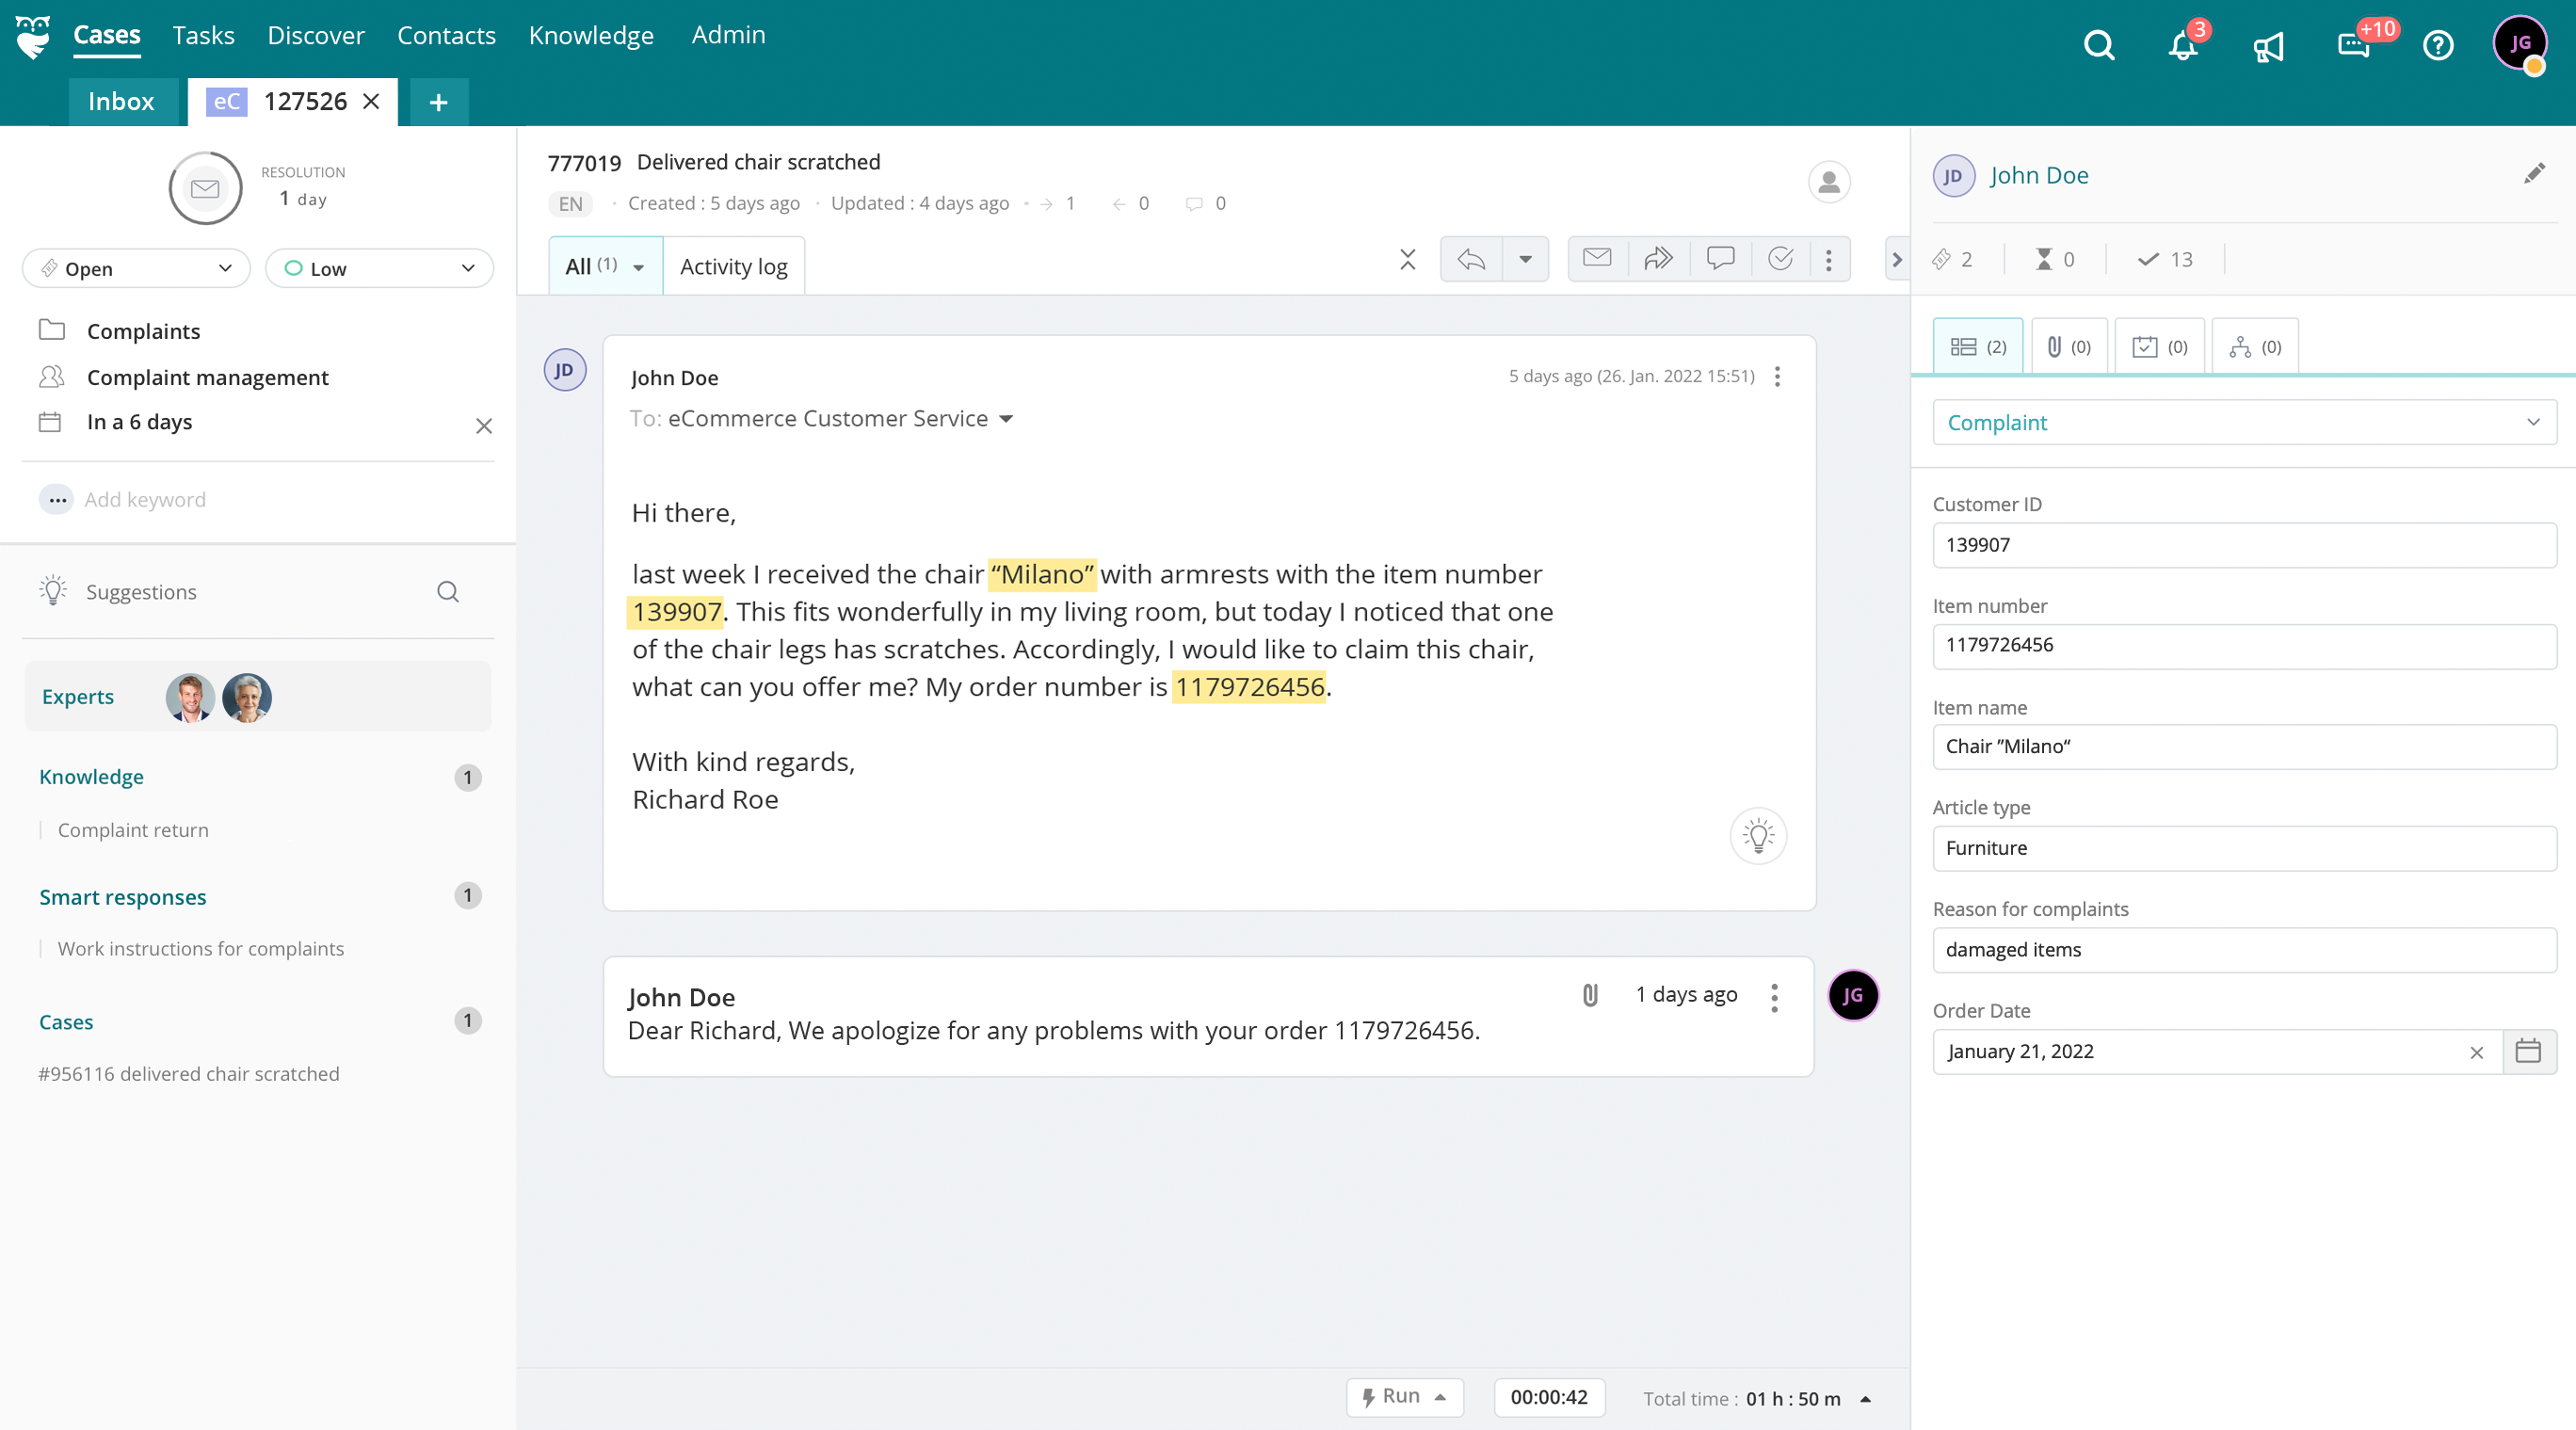Click the lightbulb icon in message
2576x1430 pixels.
coord(1758,835)
